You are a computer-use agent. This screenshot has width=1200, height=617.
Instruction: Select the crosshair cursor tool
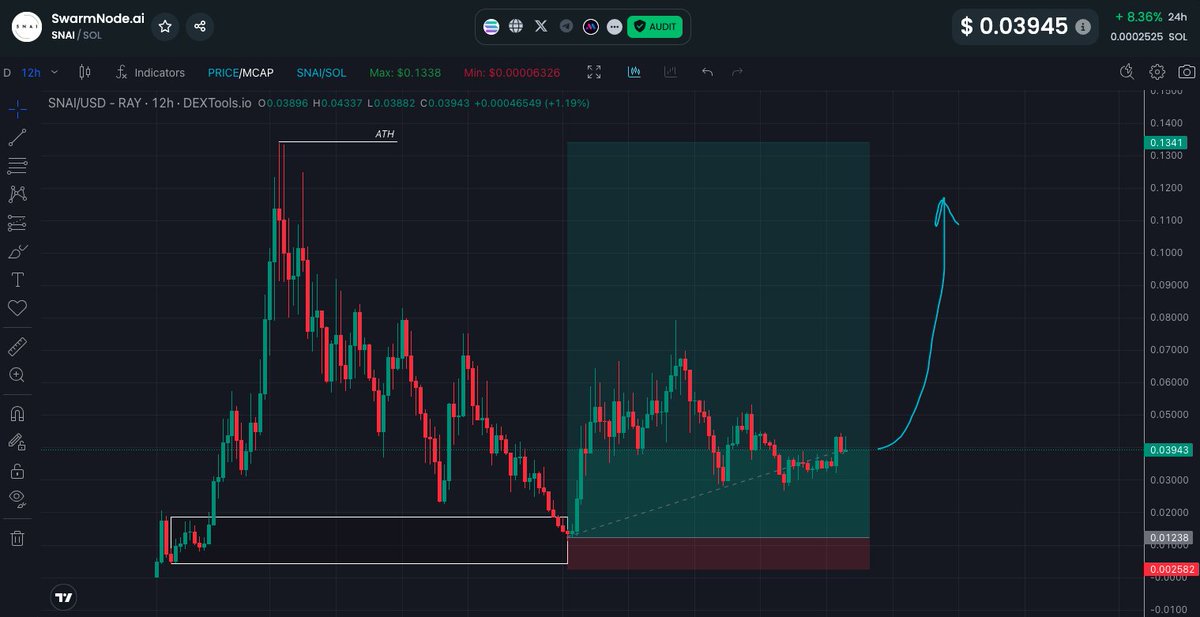coord(17,109)
